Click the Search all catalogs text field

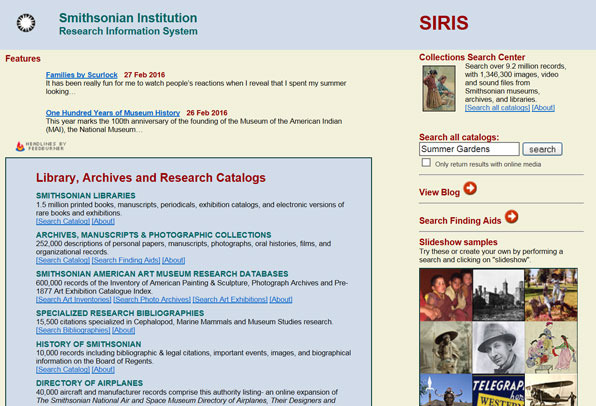[469, 149]
